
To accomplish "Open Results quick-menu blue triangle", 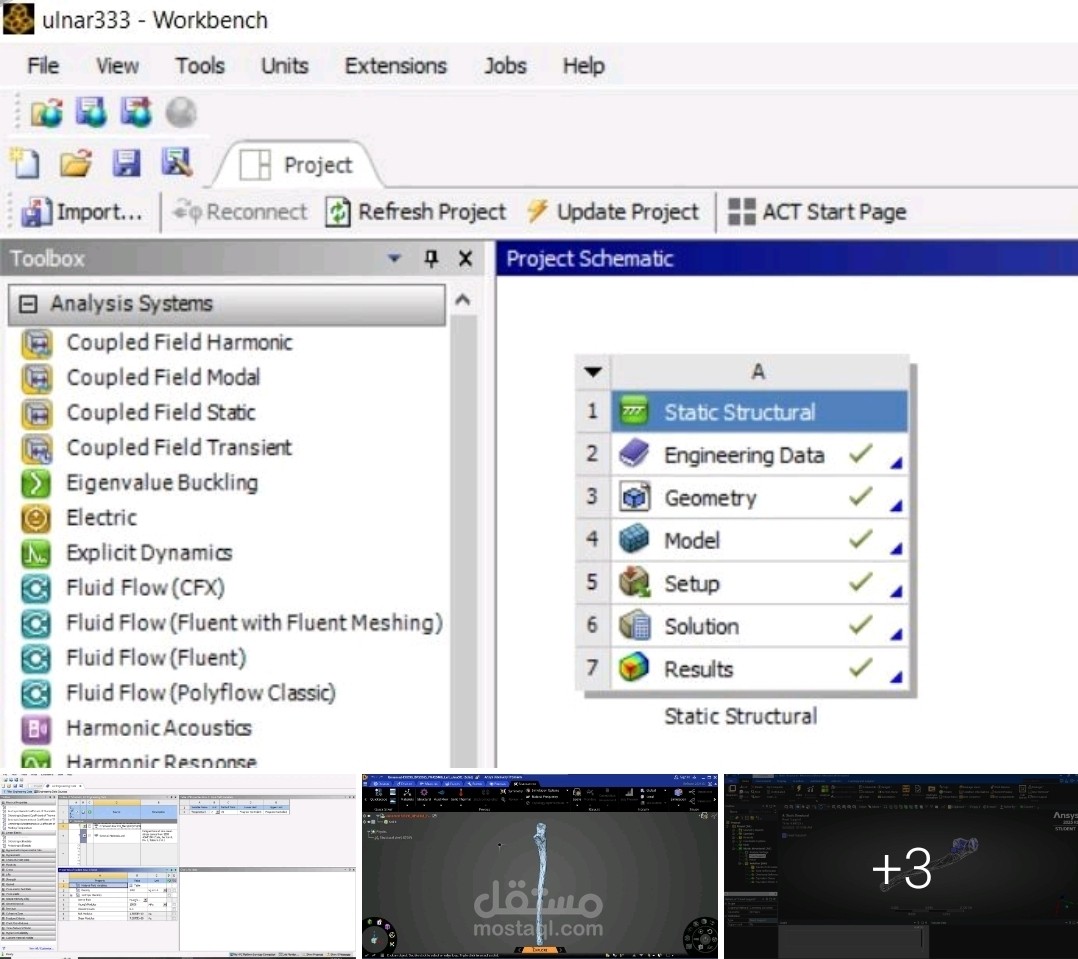I will pos(896,677).
